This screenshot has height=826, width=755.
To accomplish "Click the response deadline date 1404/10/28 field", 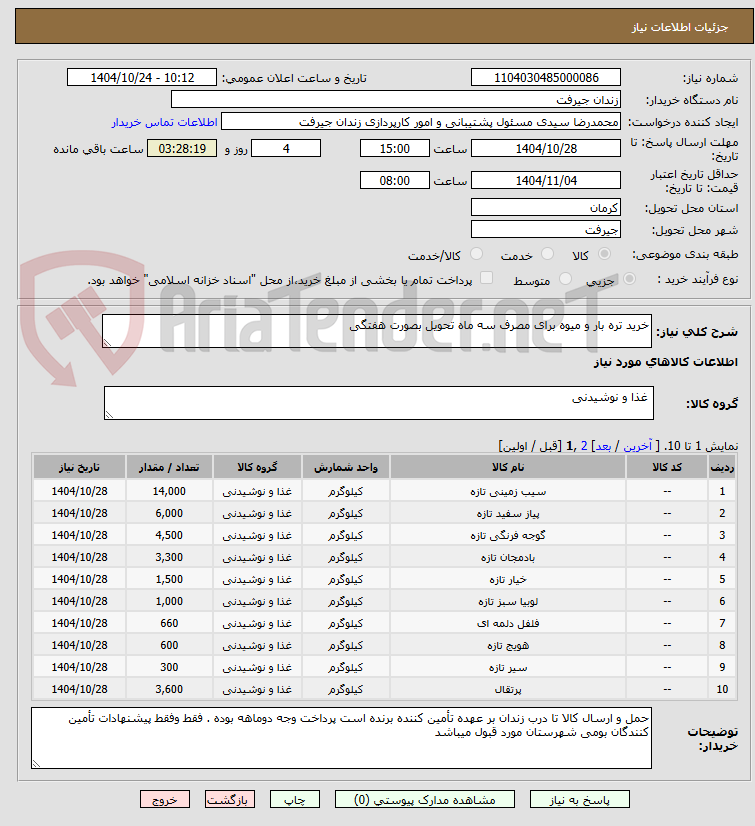I will tap(546, 149).
